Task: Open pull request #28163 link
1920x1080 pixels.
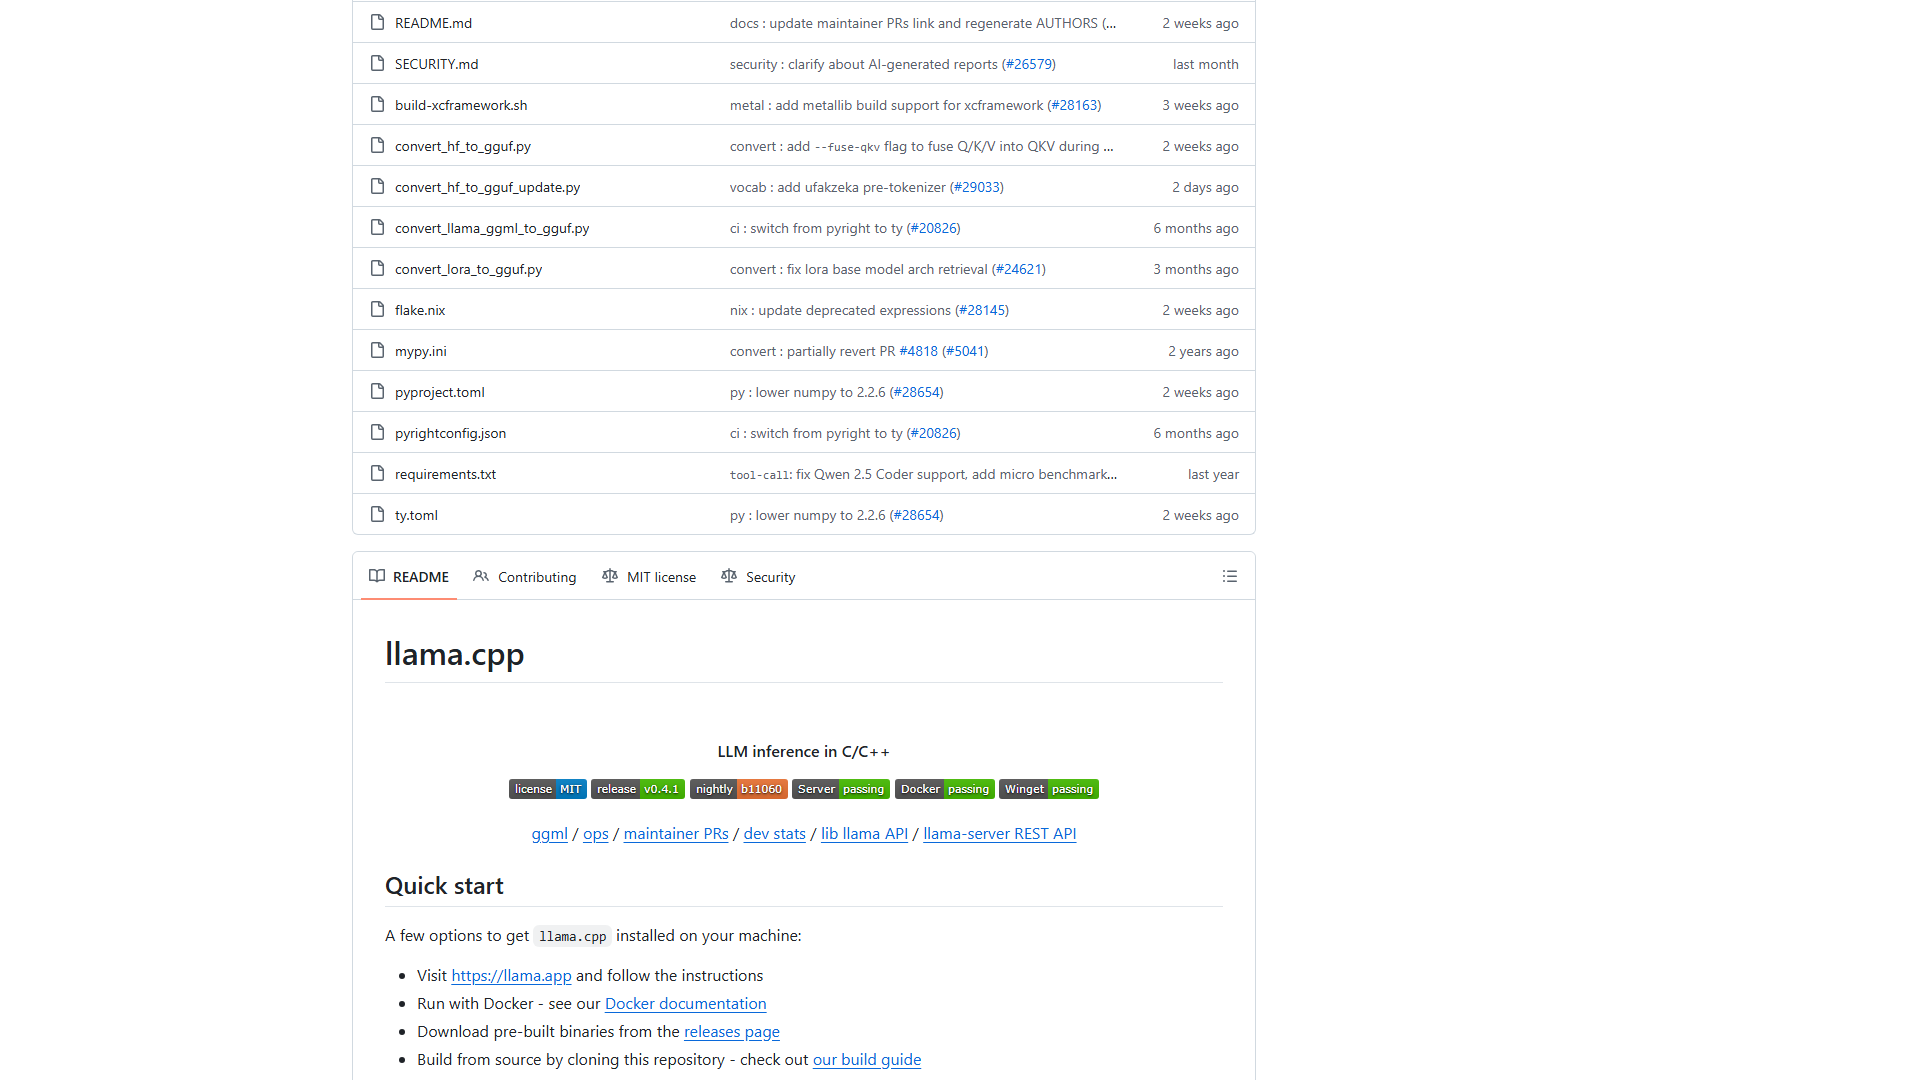Action: coord(1074,105)
